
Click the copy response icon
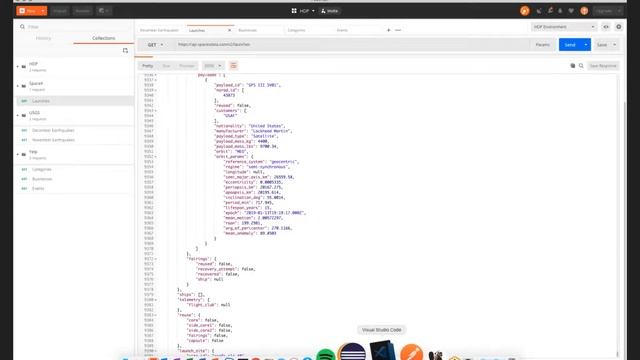(x=573, y=66)
